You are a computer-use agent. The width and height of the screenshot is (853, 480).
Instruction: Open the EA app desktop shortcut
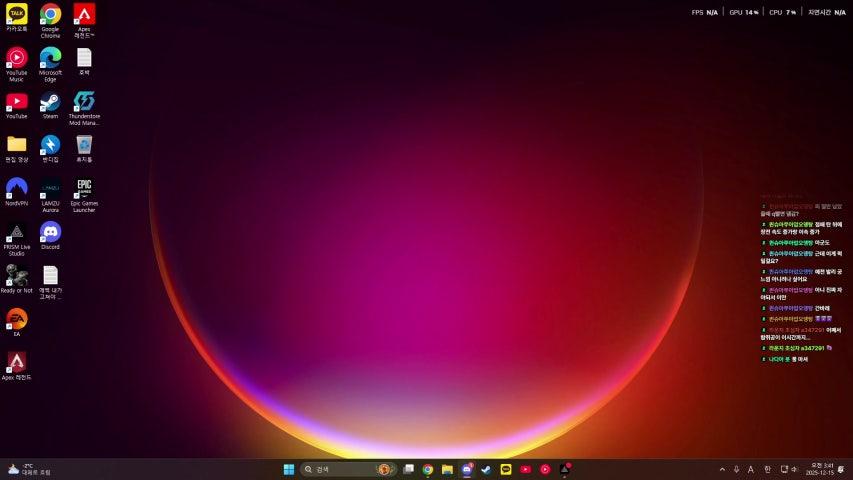pos(17,319)
